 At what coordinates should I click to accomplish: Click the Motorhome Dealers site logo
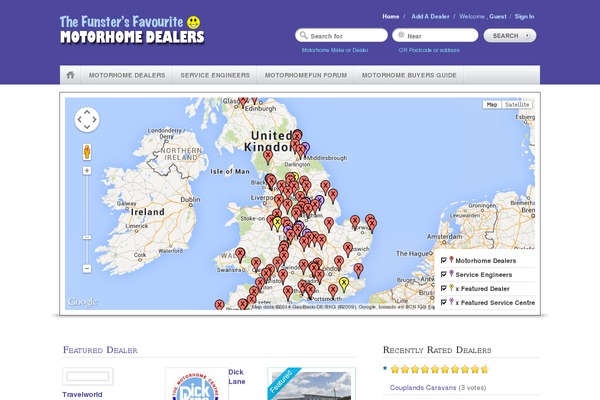pyautogui.click(x=132, y=30)
